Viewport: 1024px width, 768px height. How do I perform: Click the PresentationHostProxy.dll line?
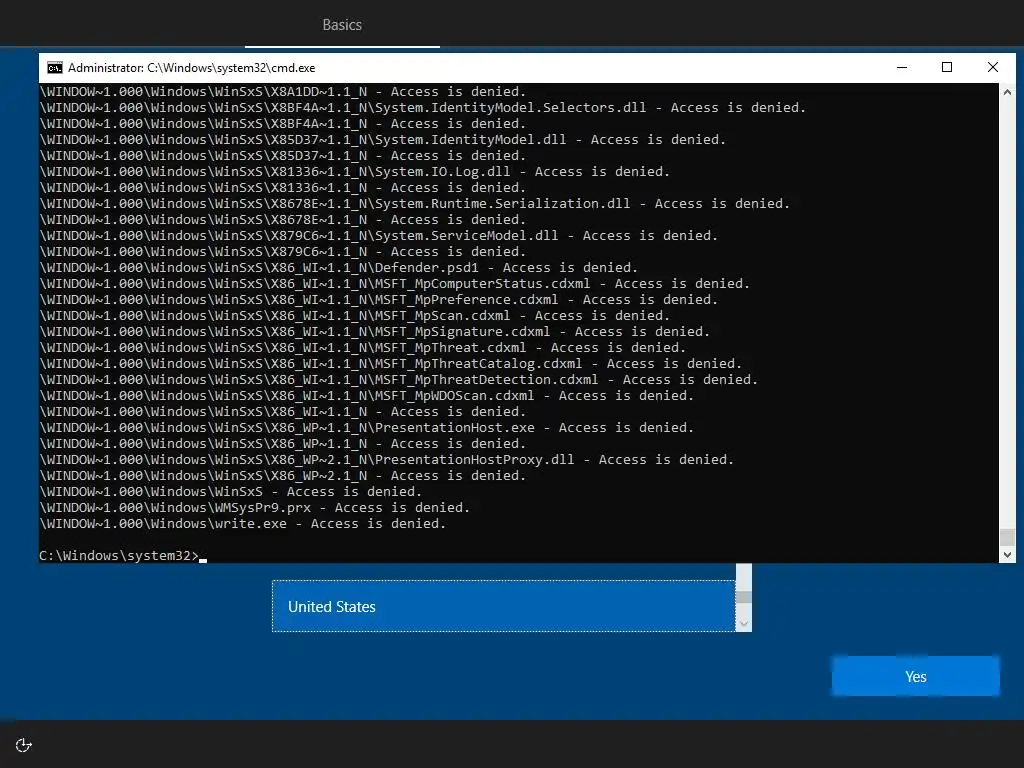pyautogui.click(x=387, y=460)
